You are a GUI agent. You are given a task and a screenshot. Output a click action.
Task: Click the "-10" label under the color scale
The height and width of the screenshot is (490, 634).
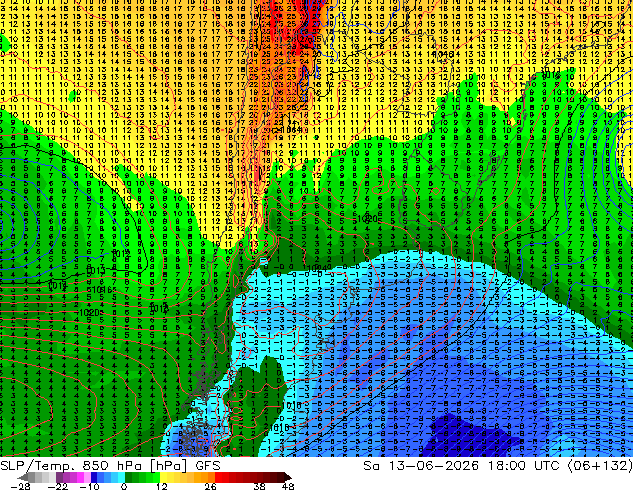tap(89, 486)
